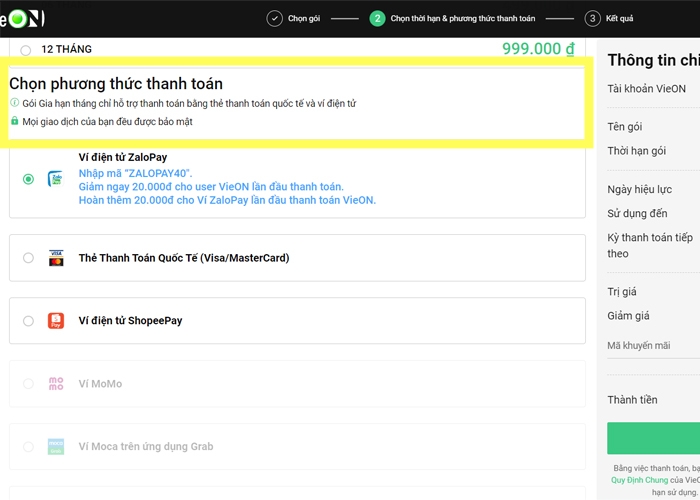This screenshot has height=500, width=700.
Task: Click the ZaloPay wallet logo
Action: click(56, 179)
